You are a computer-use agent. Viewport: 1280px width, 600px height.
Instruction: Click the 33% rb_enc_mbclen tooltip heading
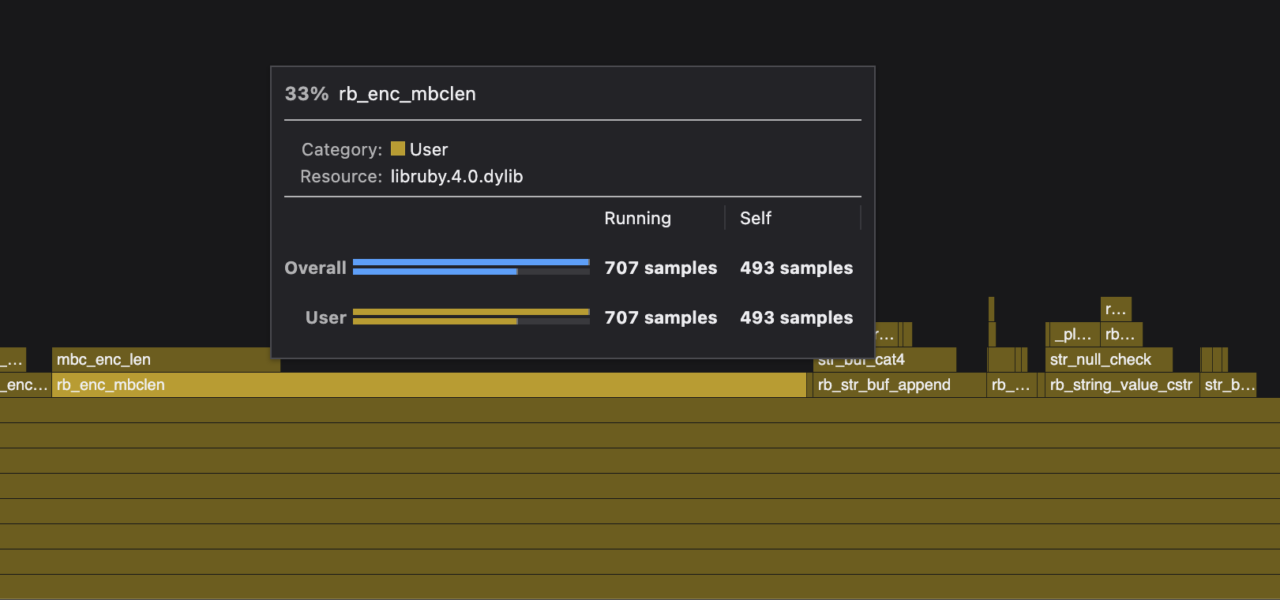point(381,94)
